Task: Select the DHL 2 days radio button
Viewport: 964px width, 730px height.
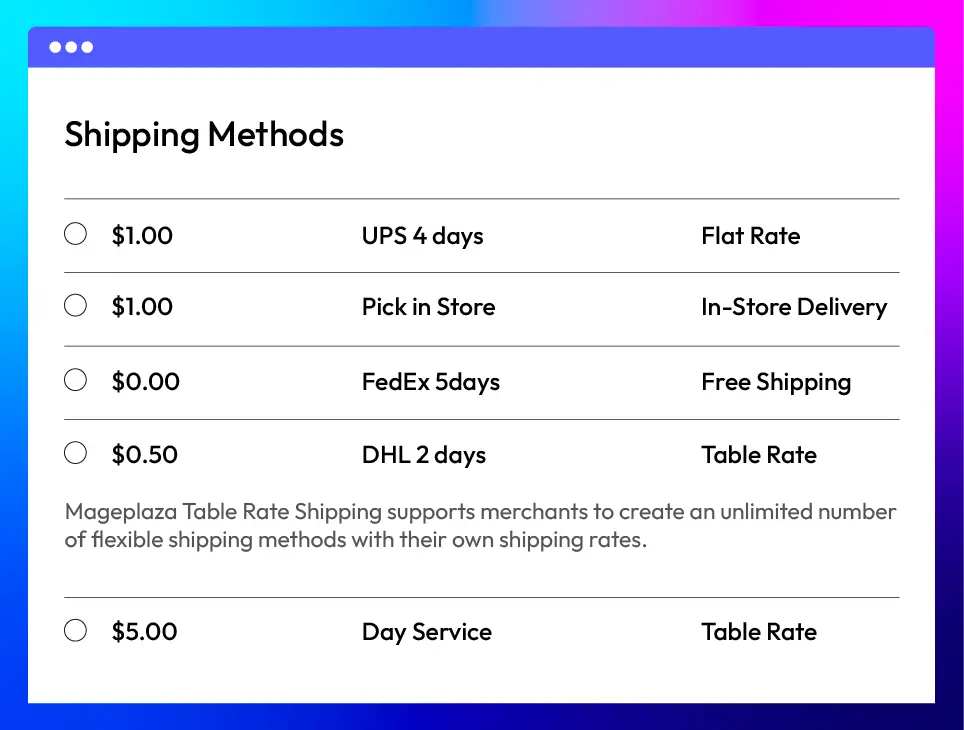Action: pos(76,453)
